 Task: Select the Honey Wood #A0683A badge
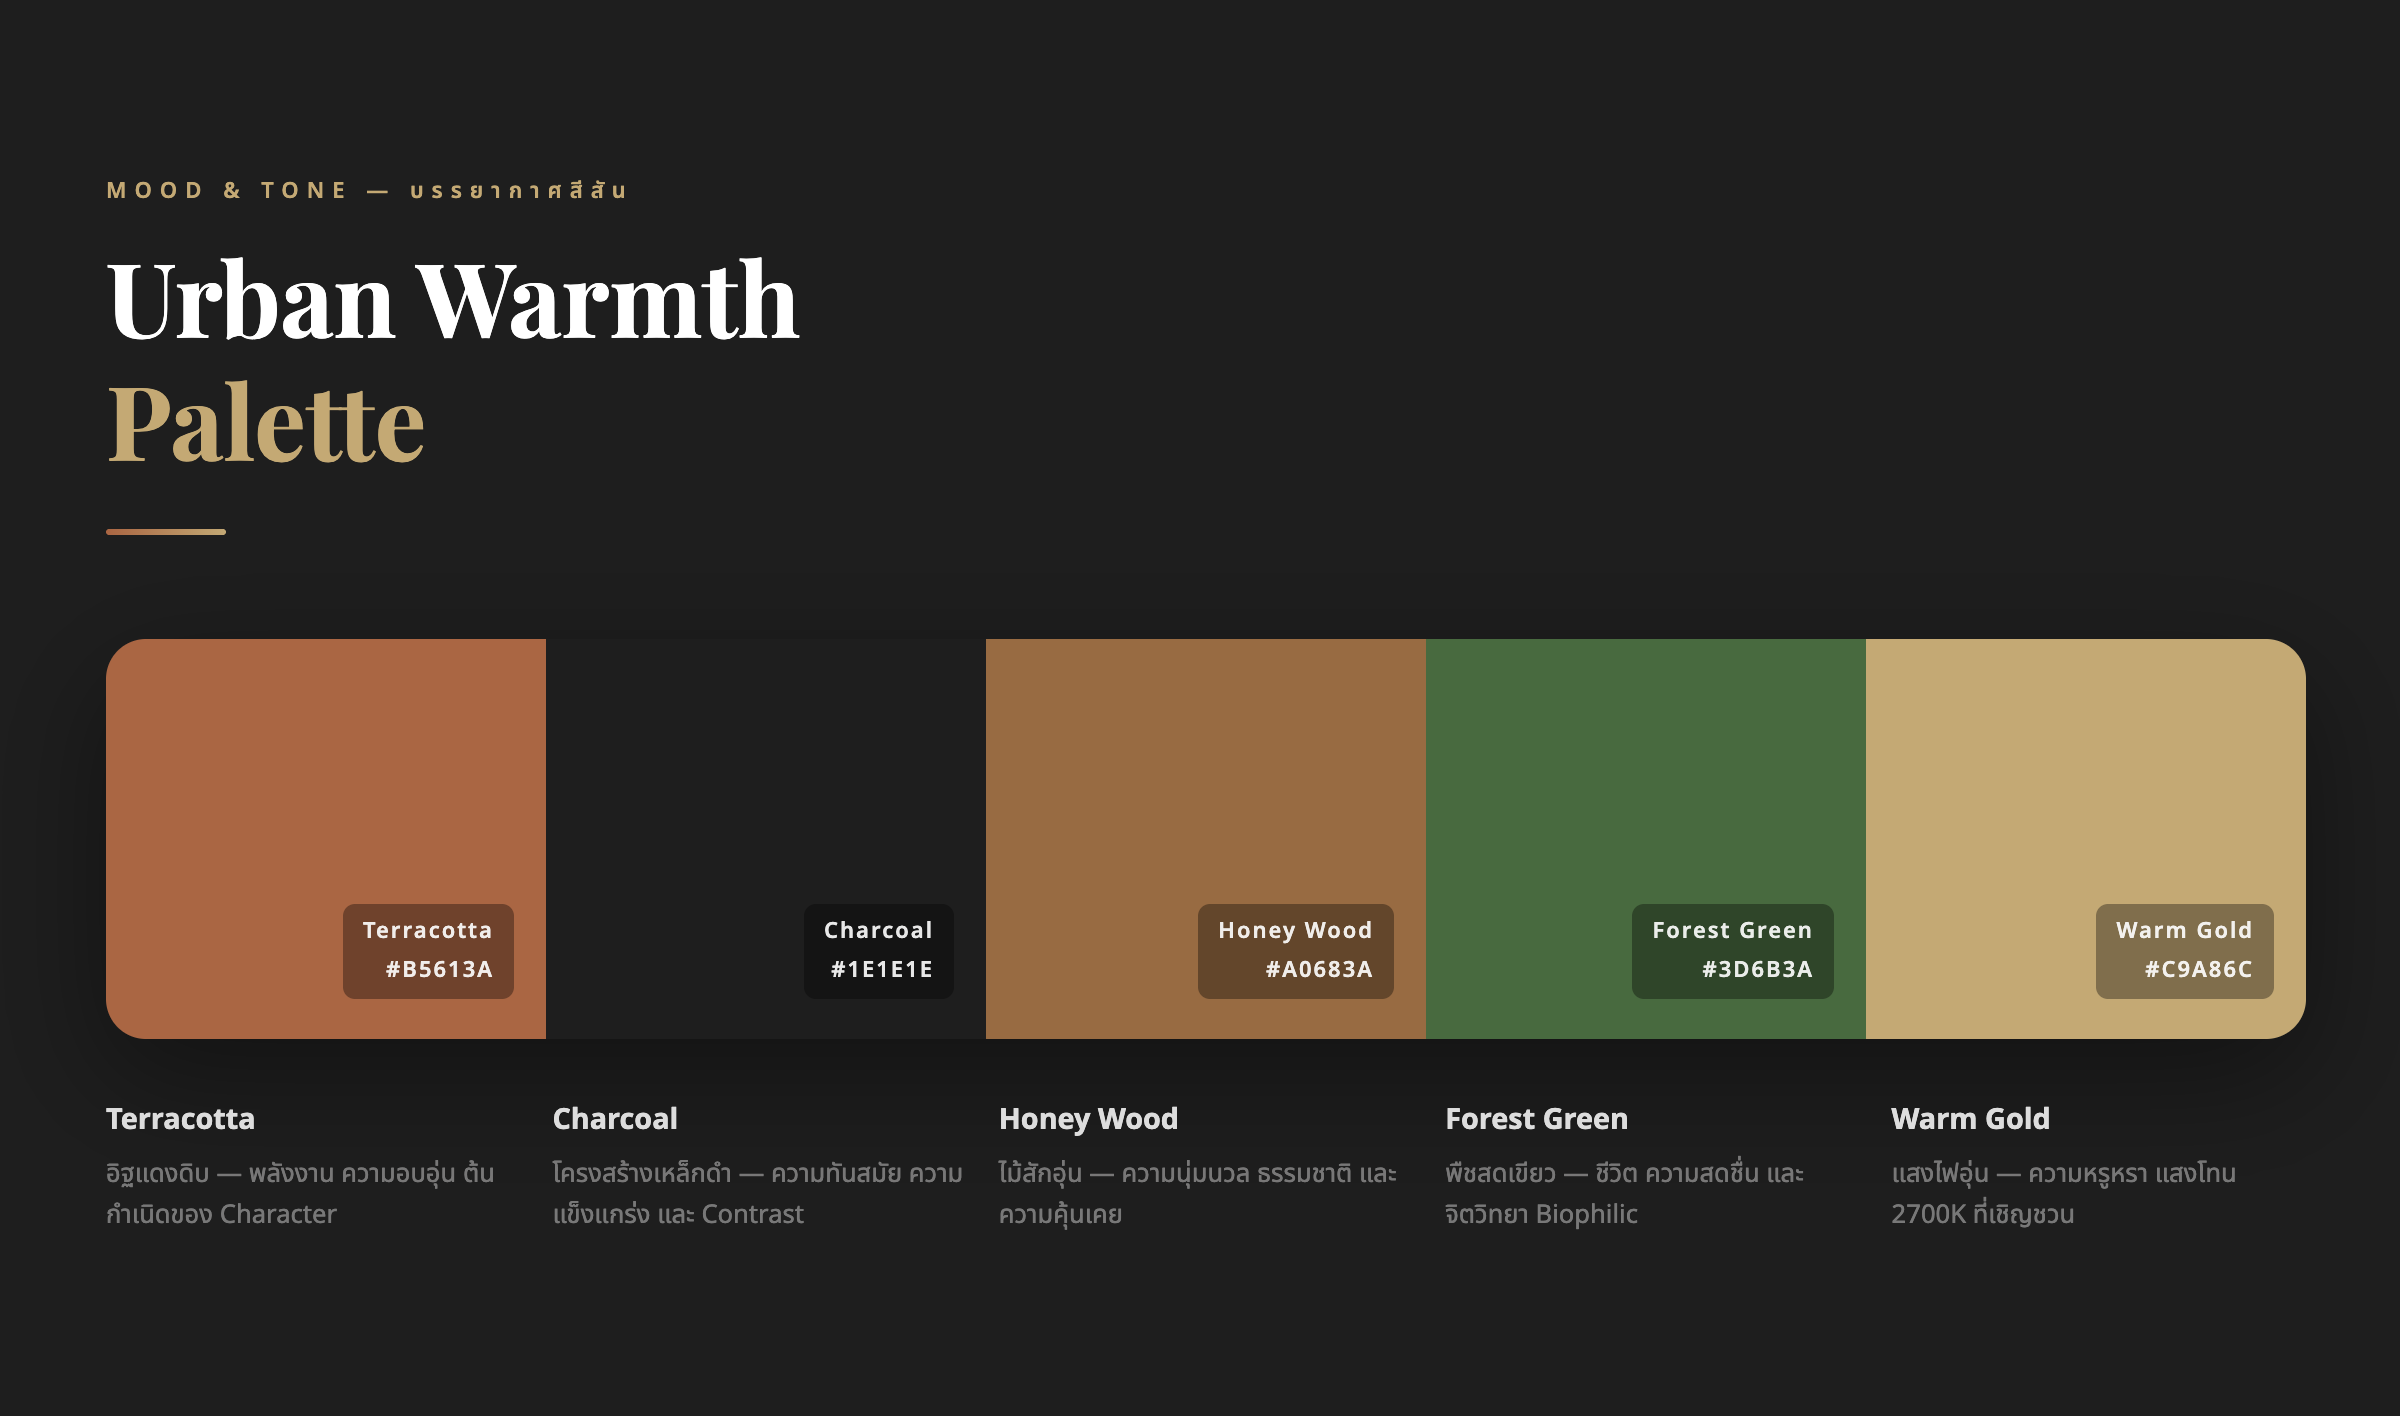point(1295,951)
